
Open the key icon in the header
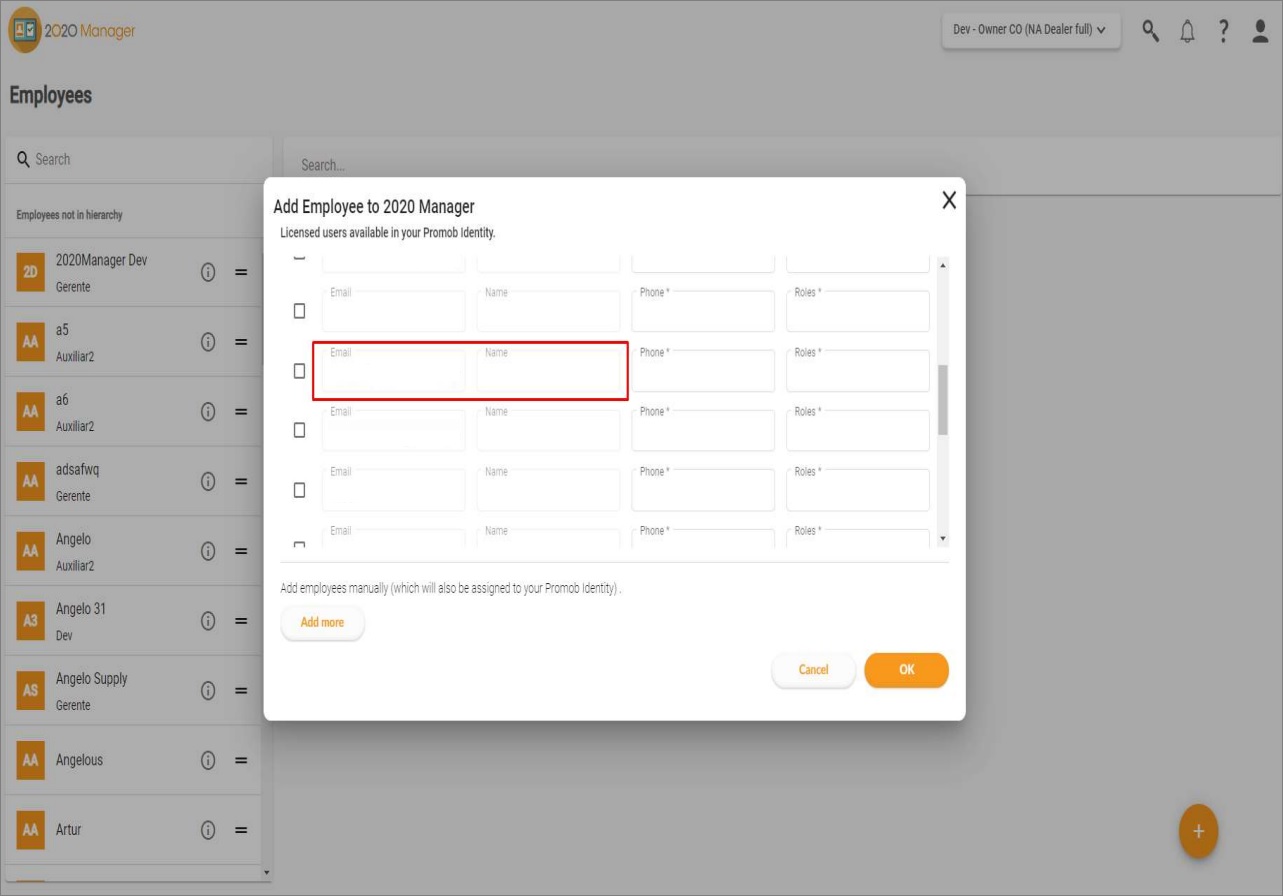pyautogui.click(x=1152, y=31)
